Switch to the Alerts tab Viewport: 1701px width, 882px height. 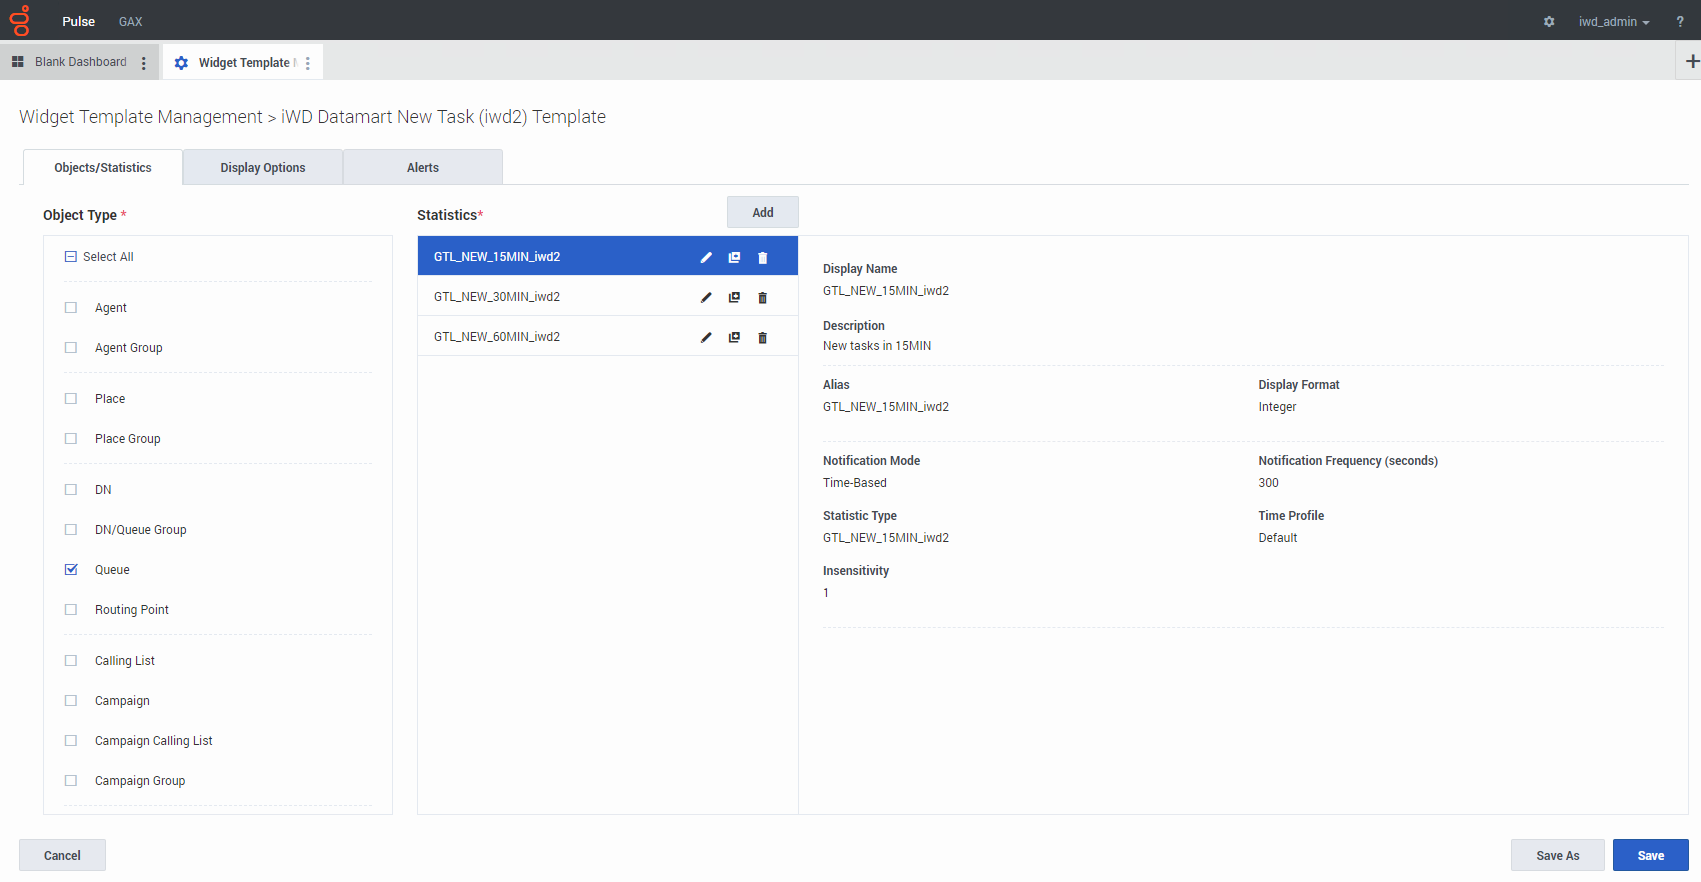click(x=423, y=168)
